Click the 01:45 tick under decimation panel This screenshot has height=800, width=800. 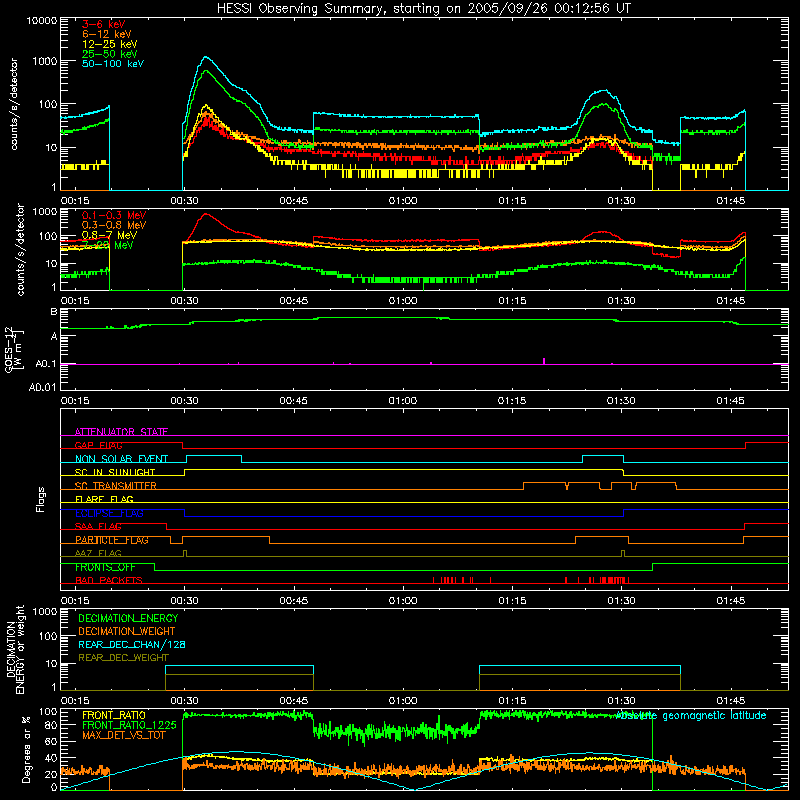pos(731,701)
